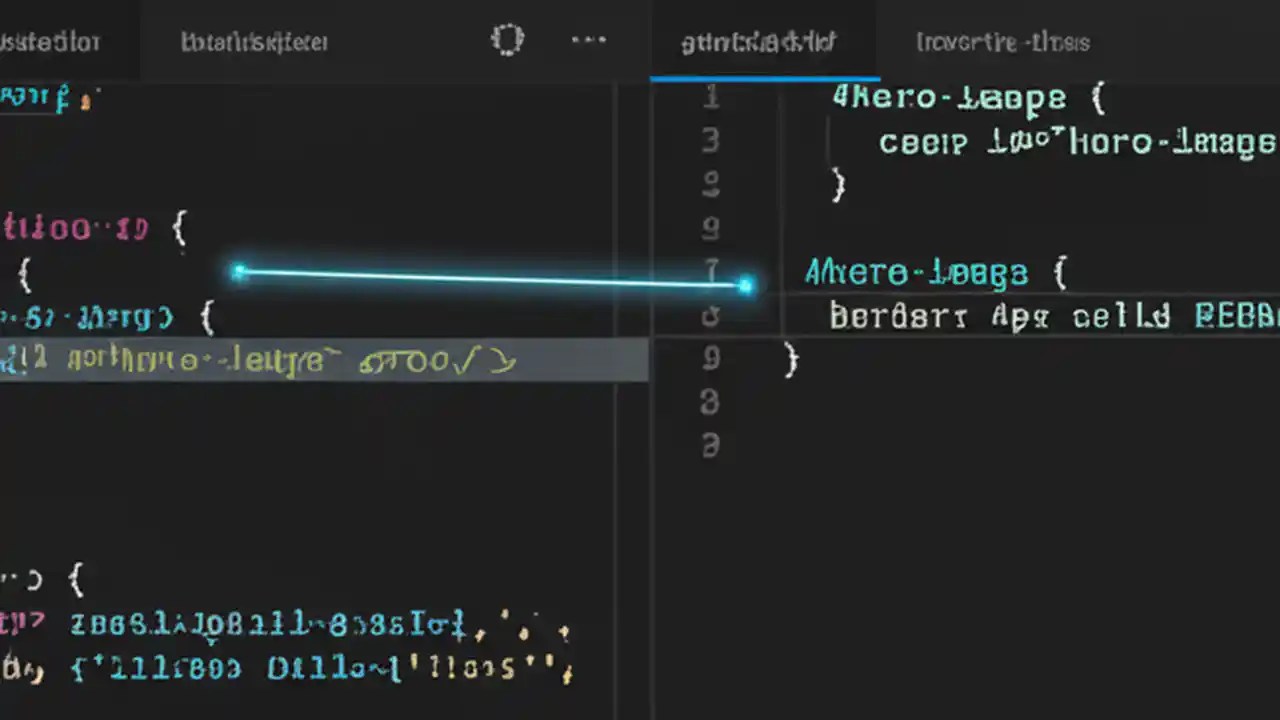Collapse the code block ending at line 4
Image resolution: width=1280 pixels, height=720 pixels.
tap(838, 185)
